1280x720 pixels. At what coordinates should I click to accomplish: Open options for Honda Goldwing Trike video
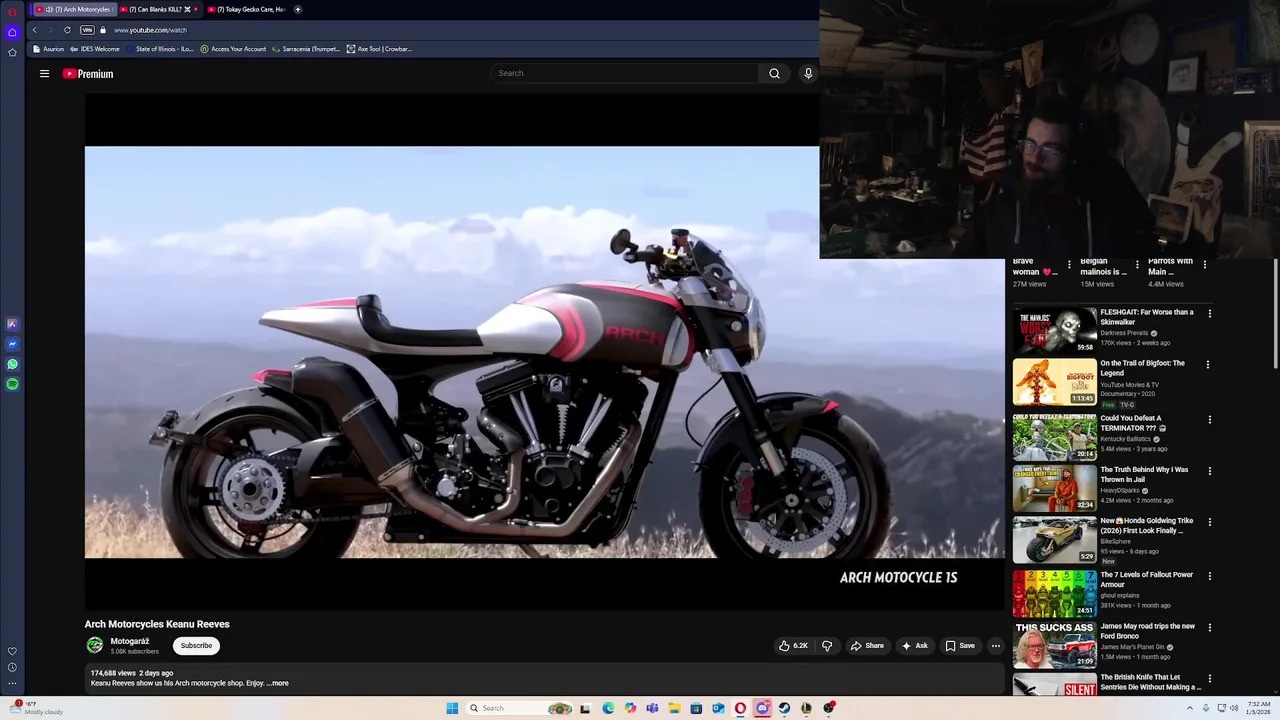(x=1209, y=522)
